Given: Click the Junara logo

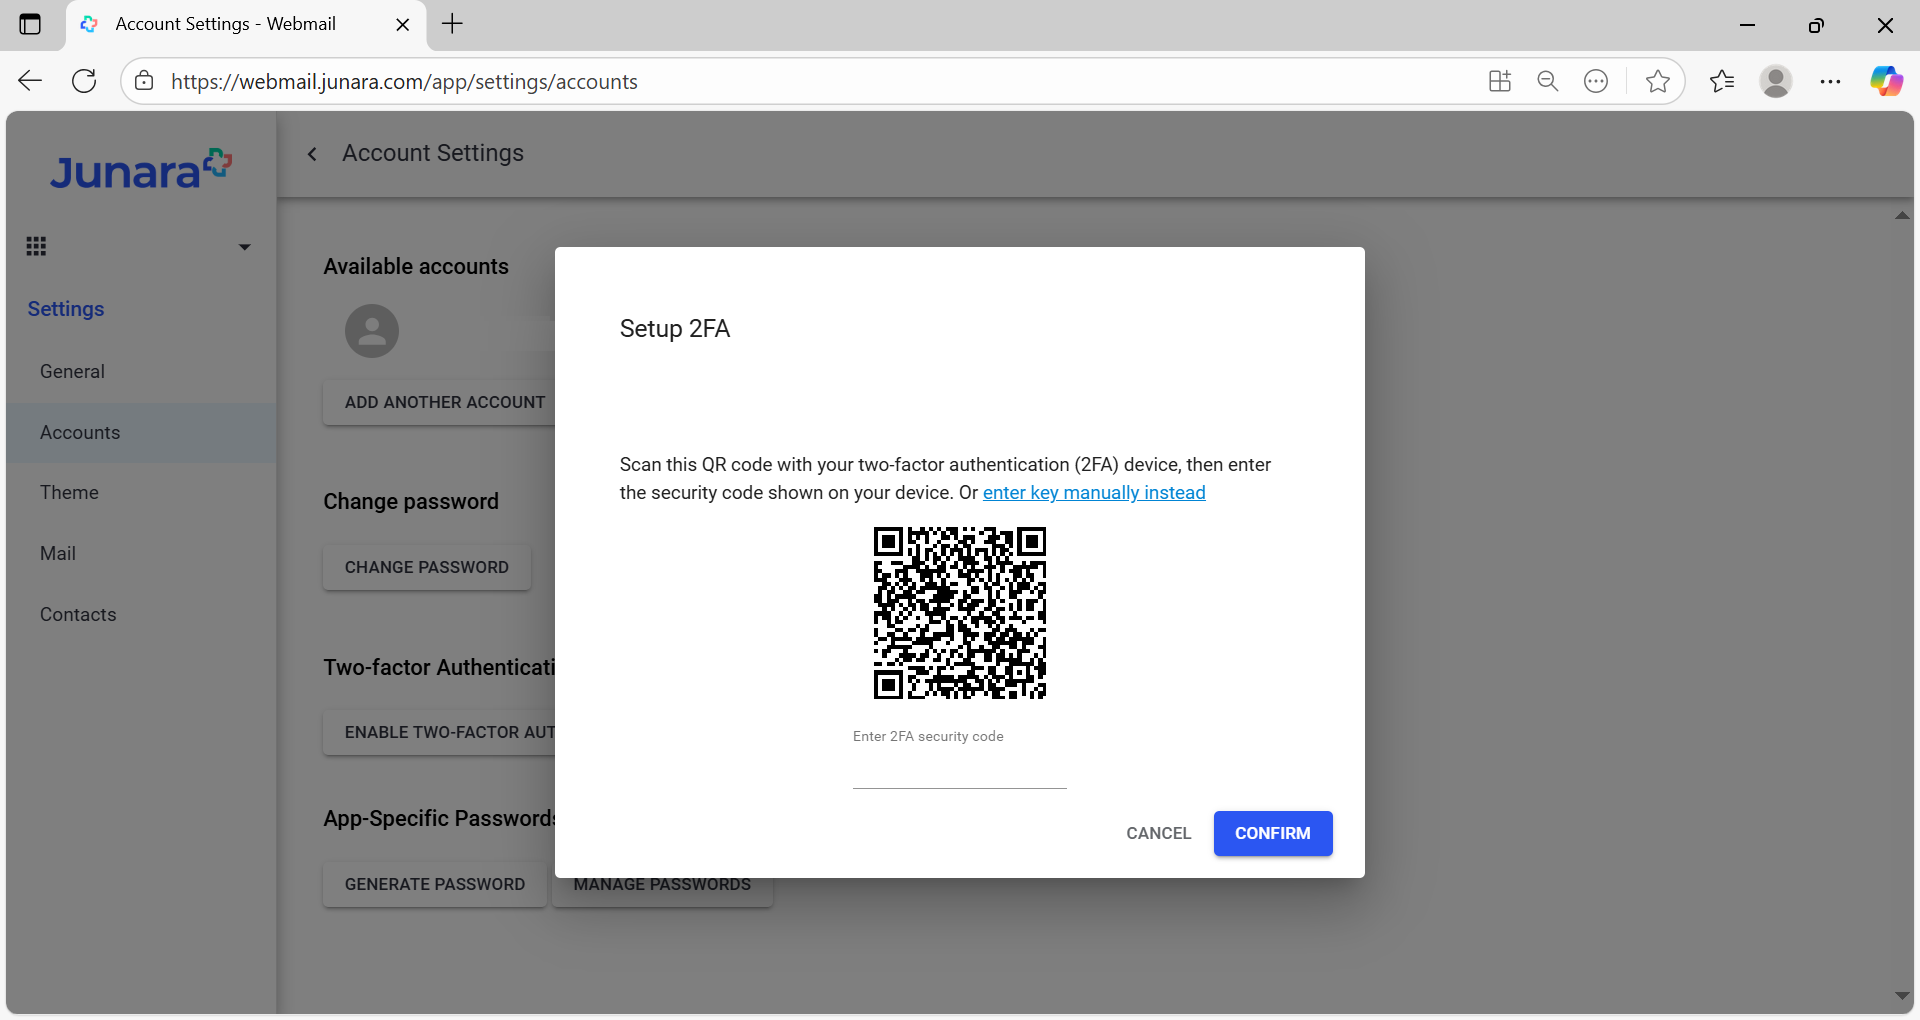Looking at the screenshot, I should click(141, 170).
